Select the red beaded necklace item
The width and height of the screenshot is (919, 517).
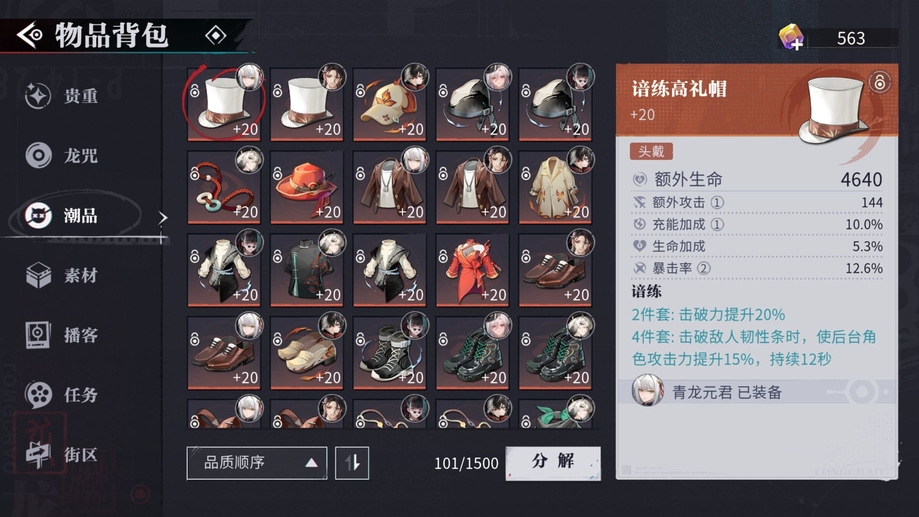click(224, 187)
